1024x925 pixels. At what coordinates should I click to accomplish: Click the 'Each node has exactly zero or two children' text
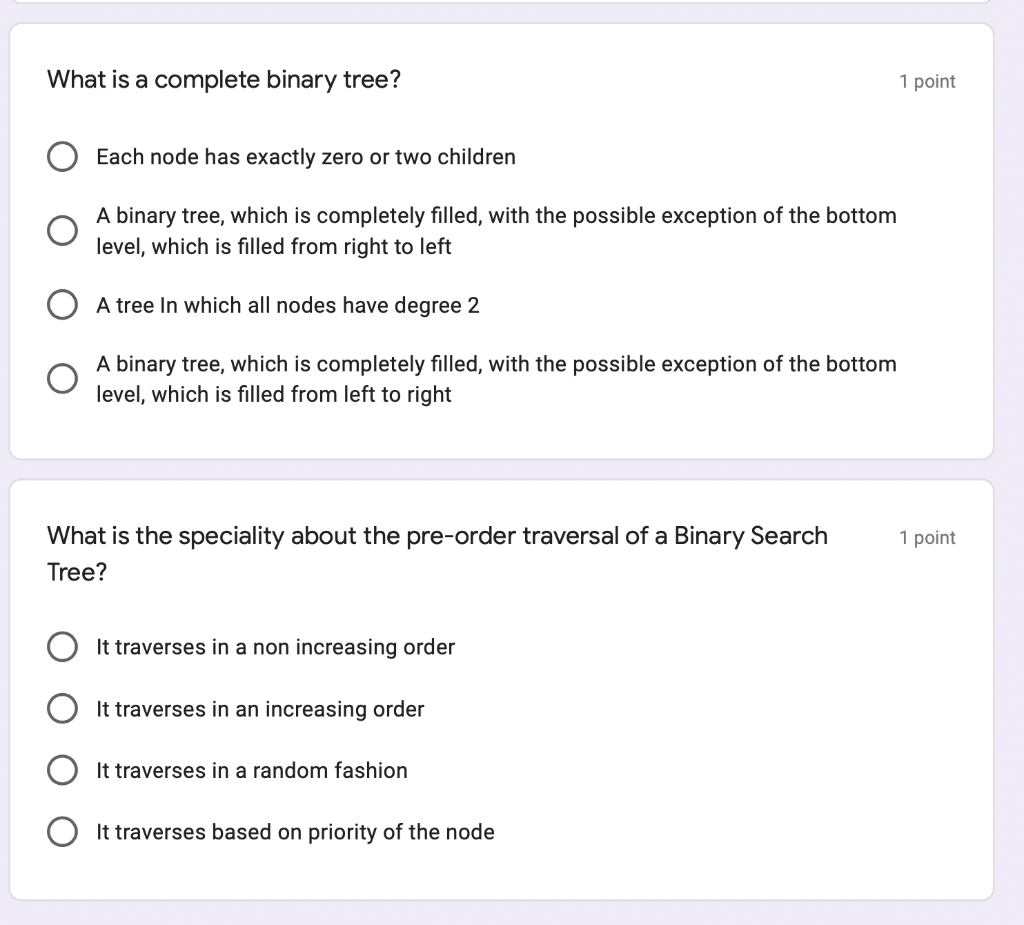point(306,157)
